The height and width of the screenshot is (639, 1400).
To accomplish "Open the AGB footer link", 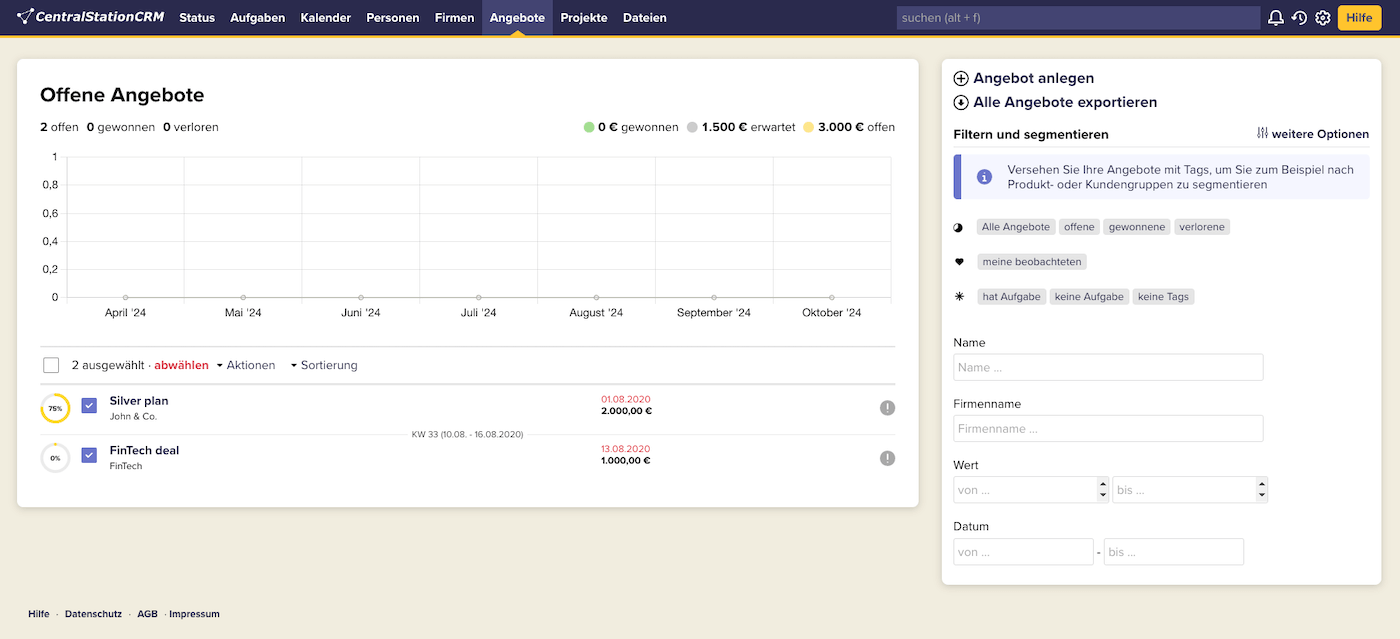I will coord(147,614).
